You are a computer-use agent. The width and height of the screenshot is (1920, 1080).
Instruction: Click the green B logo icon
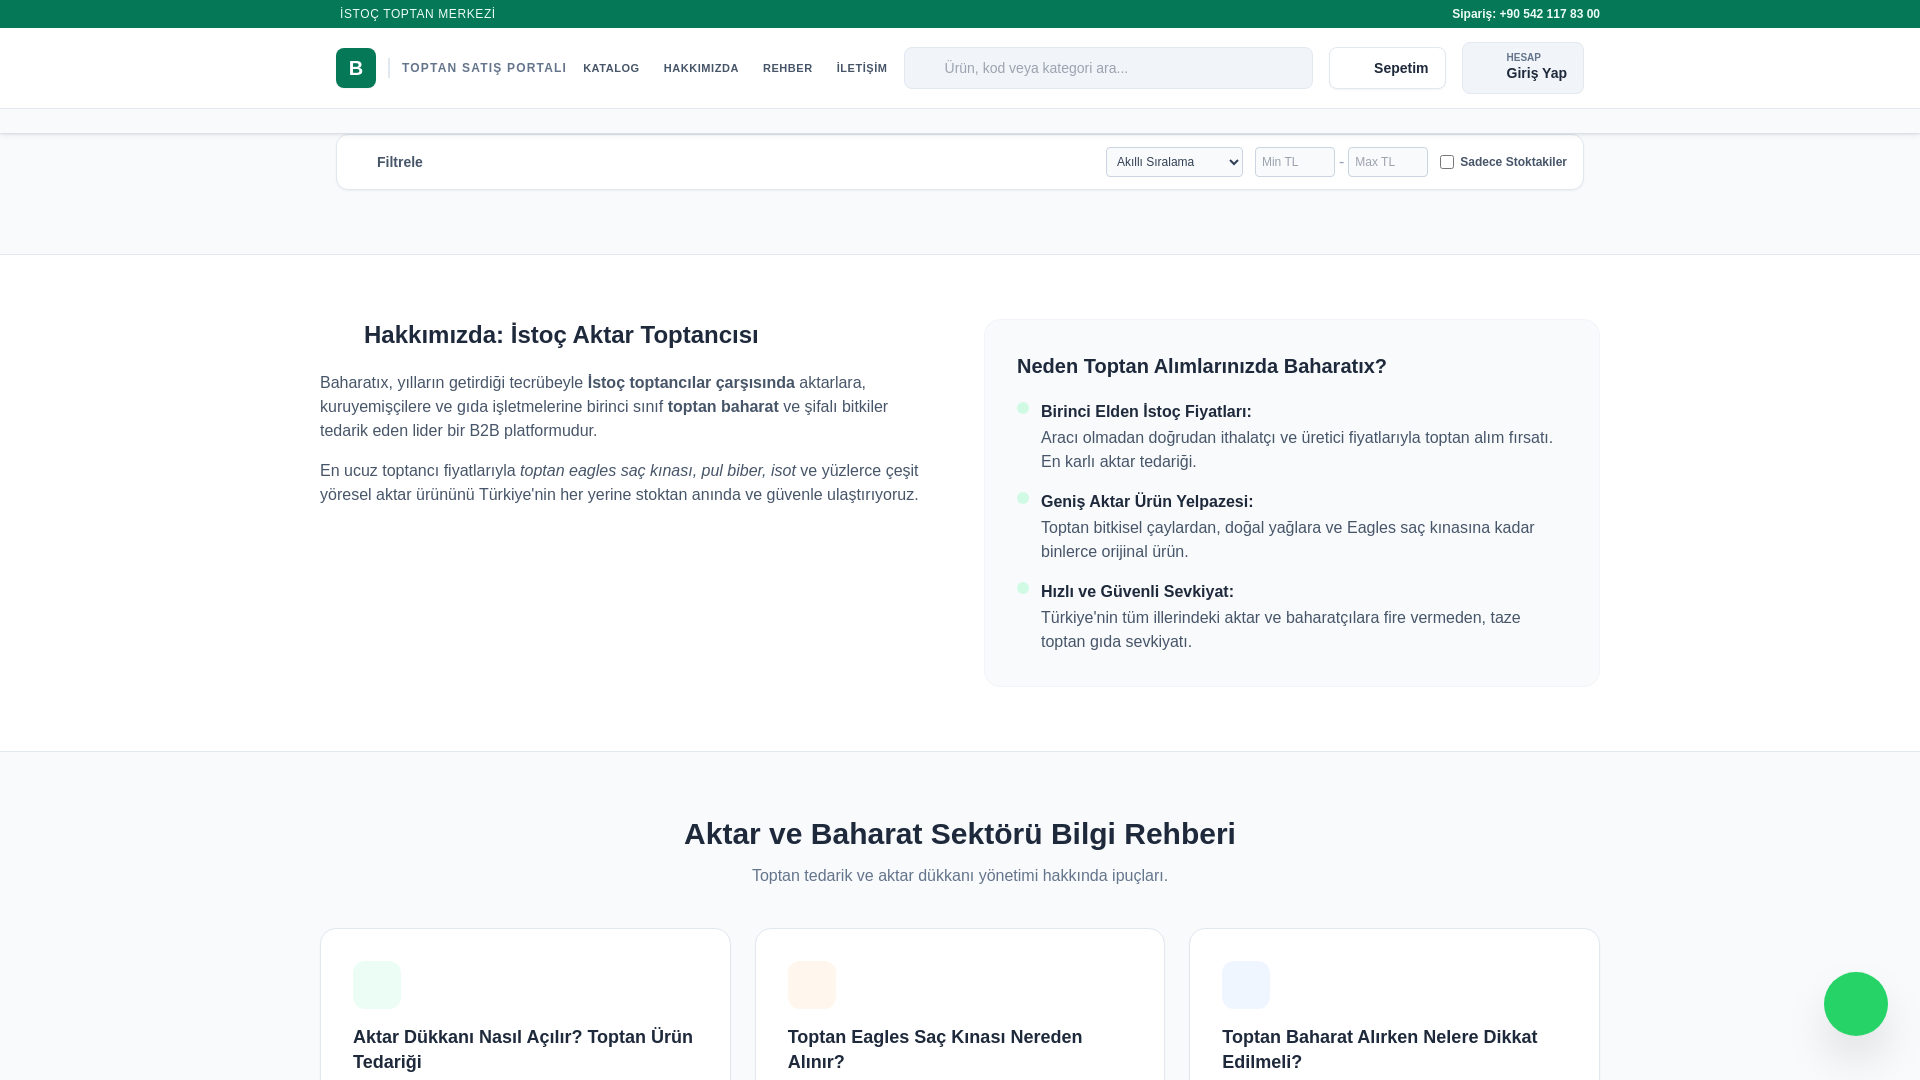pos(356,68)
